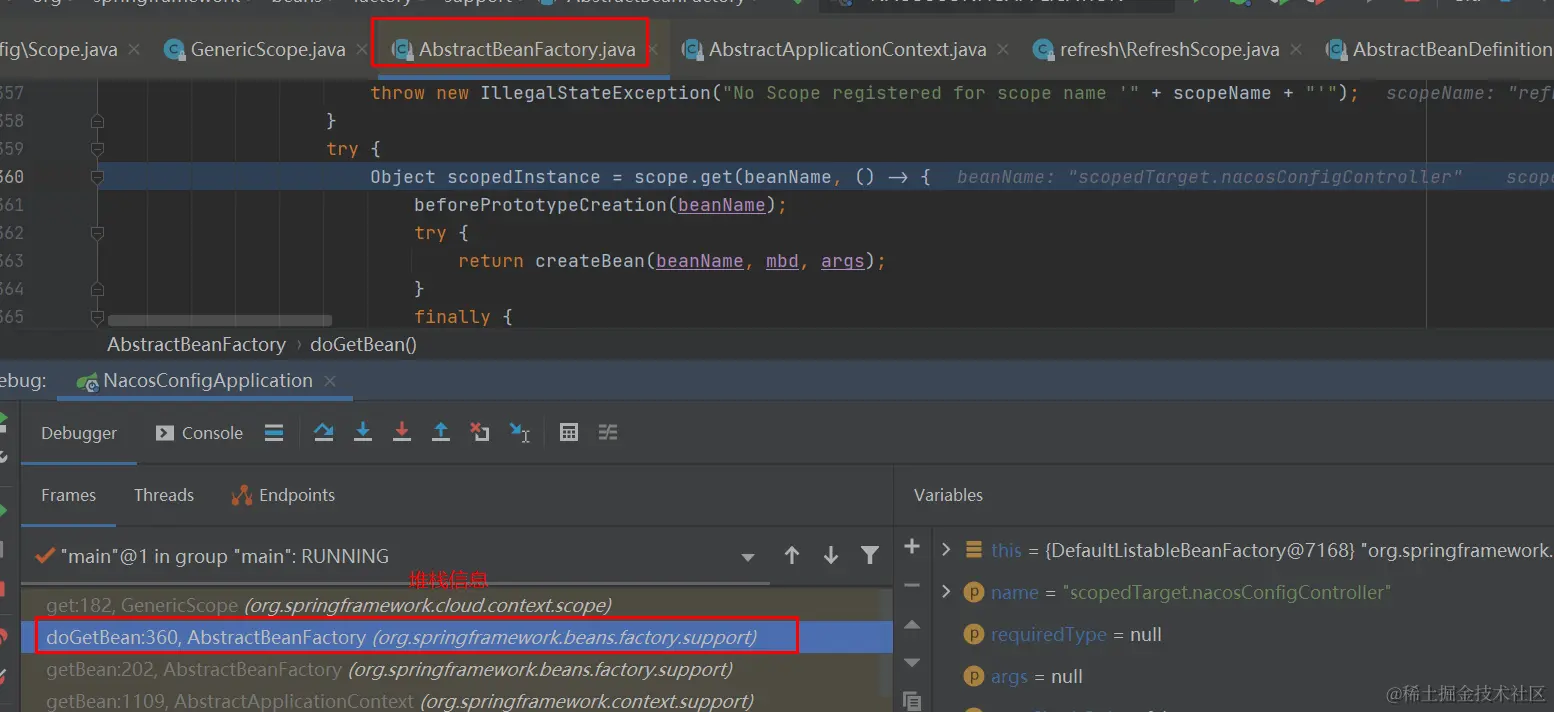Close the GenericScope.java tab

363,49
